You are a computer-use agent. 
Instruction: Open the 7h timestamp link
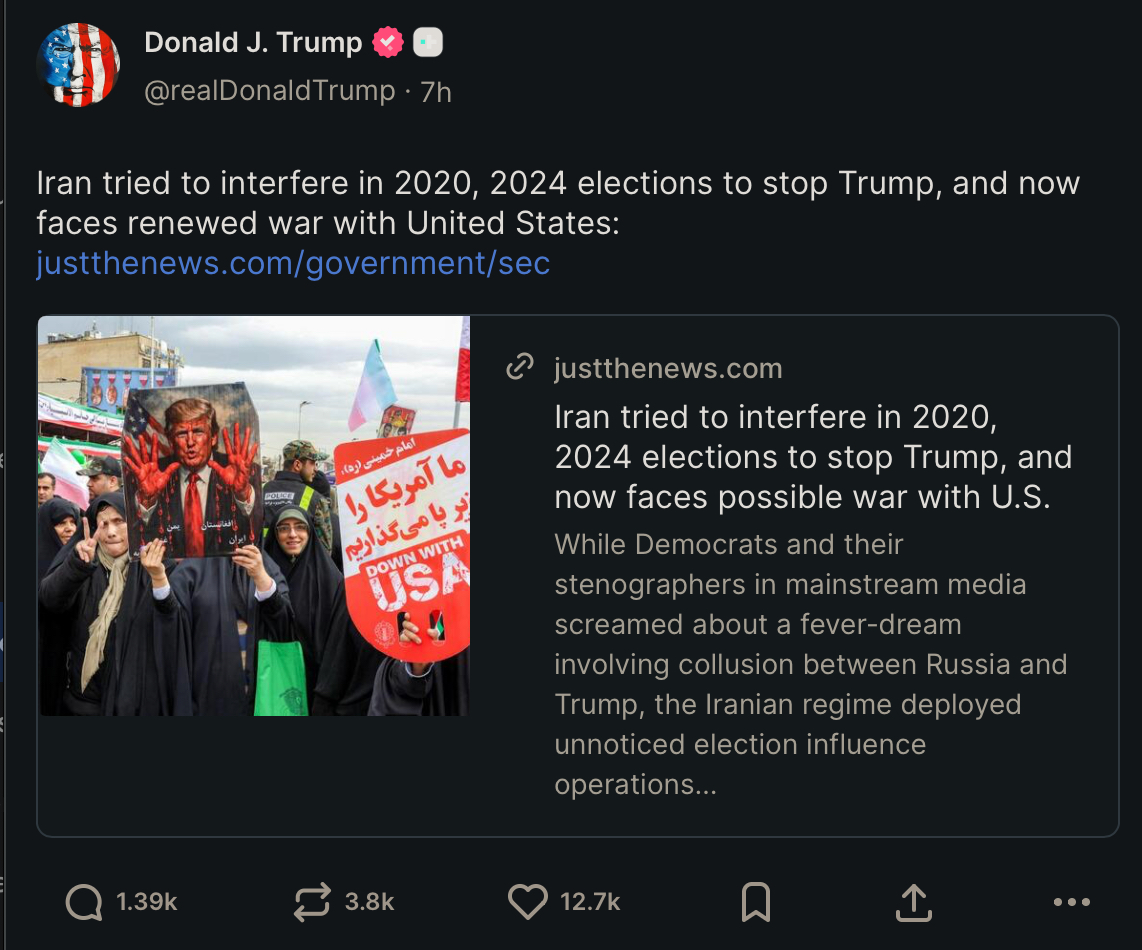pos(436,92)
